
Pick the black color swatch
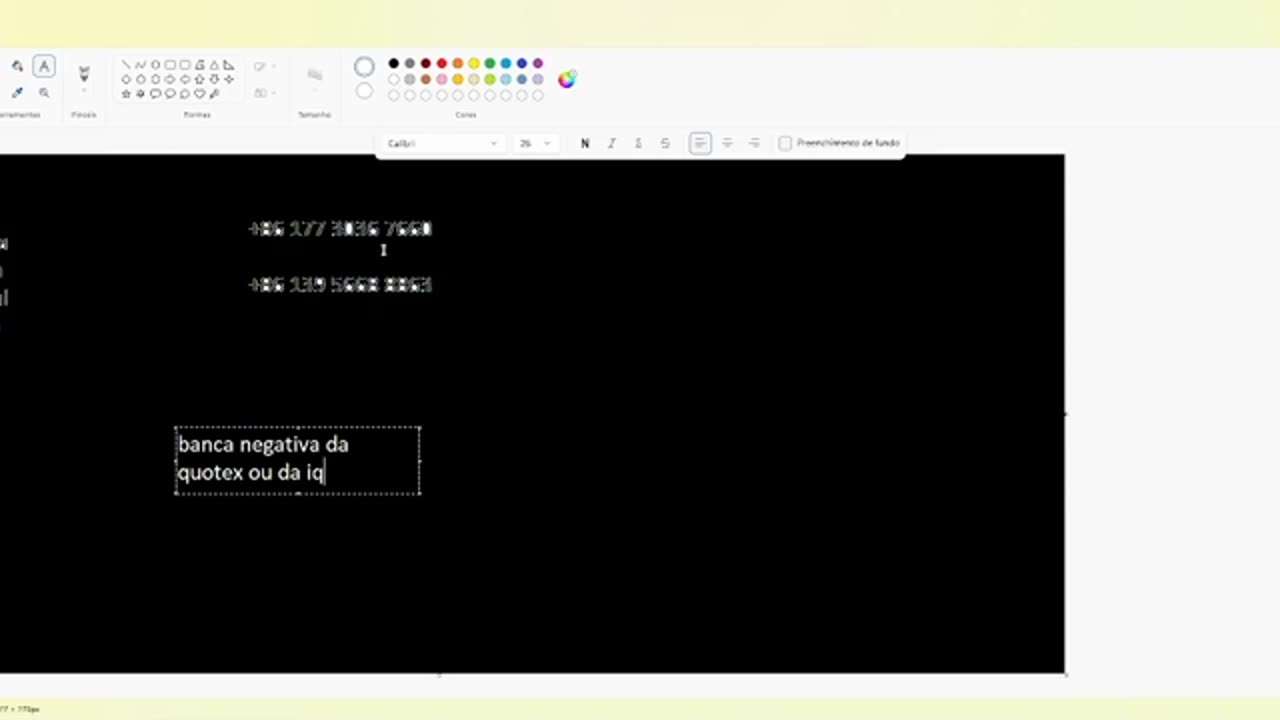393,63
